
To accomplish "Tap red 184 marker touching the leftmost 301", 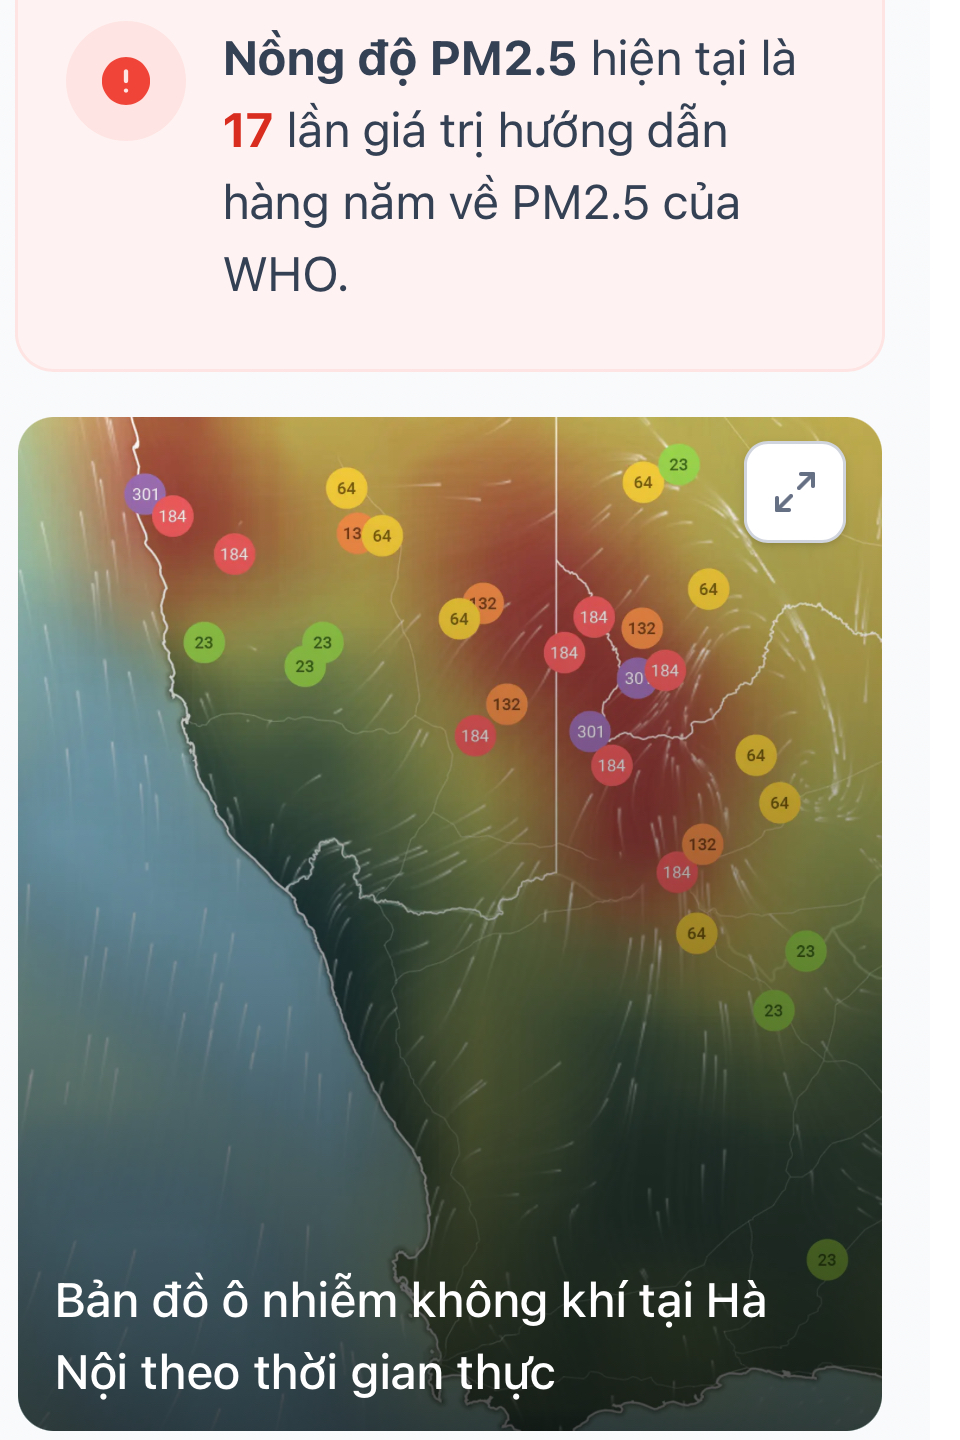I will pos(173,516).
